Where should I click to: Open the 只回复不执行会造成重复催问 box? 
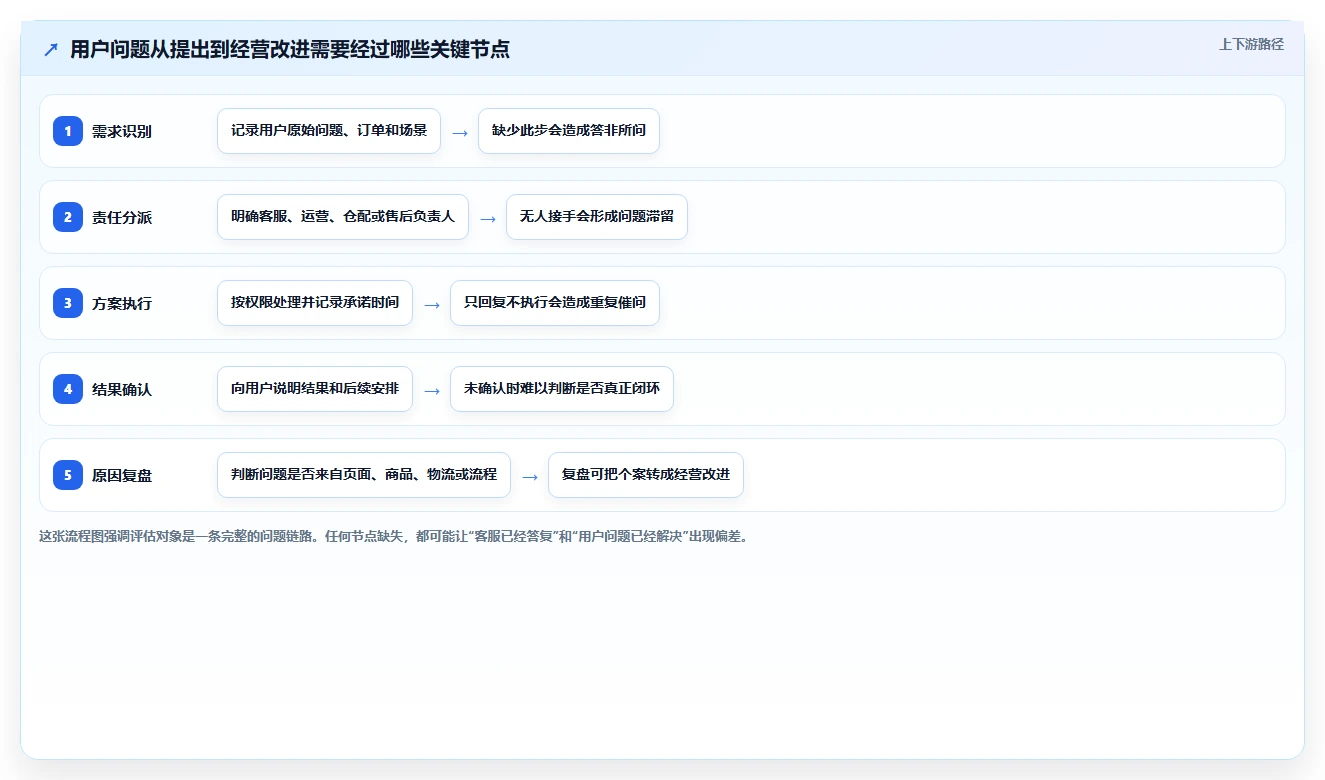tap(555, 303)
